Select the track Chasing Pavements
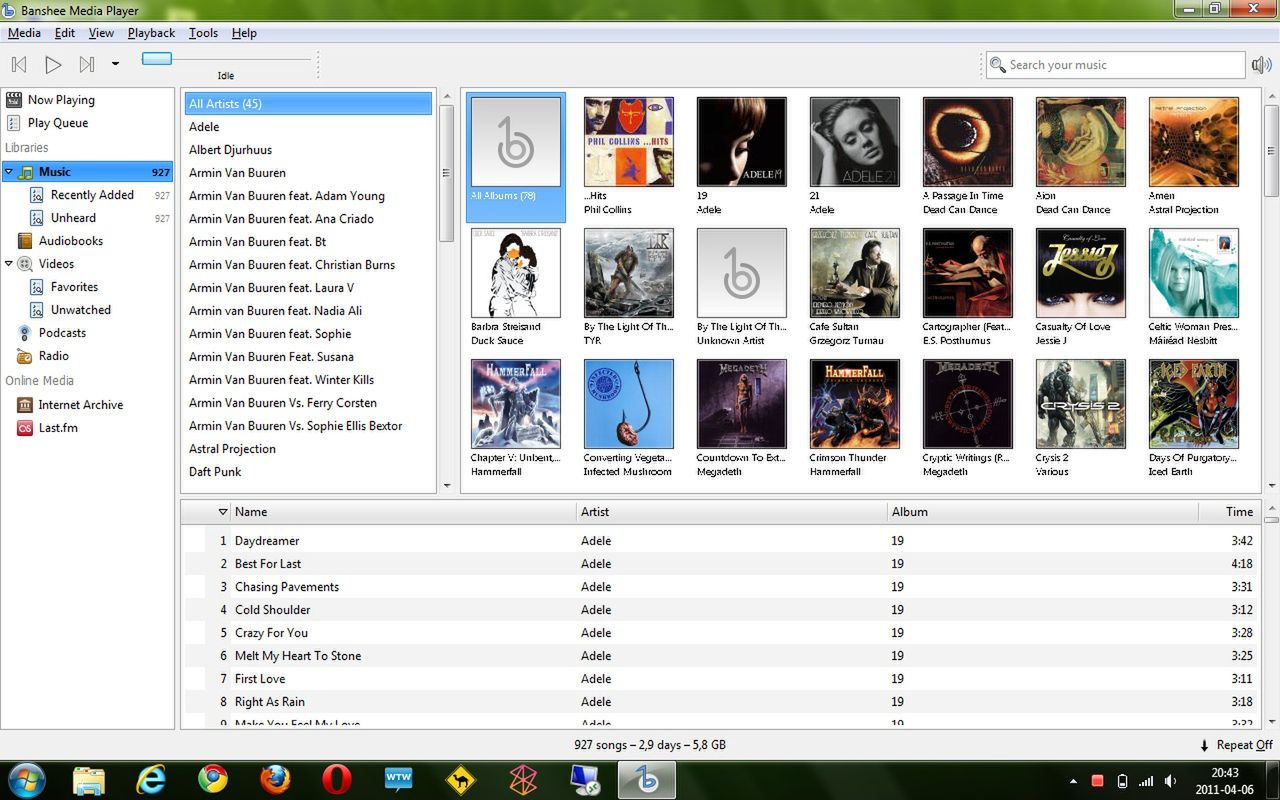The height and width of the screenshot is (800, 1280). pos(720,587)
